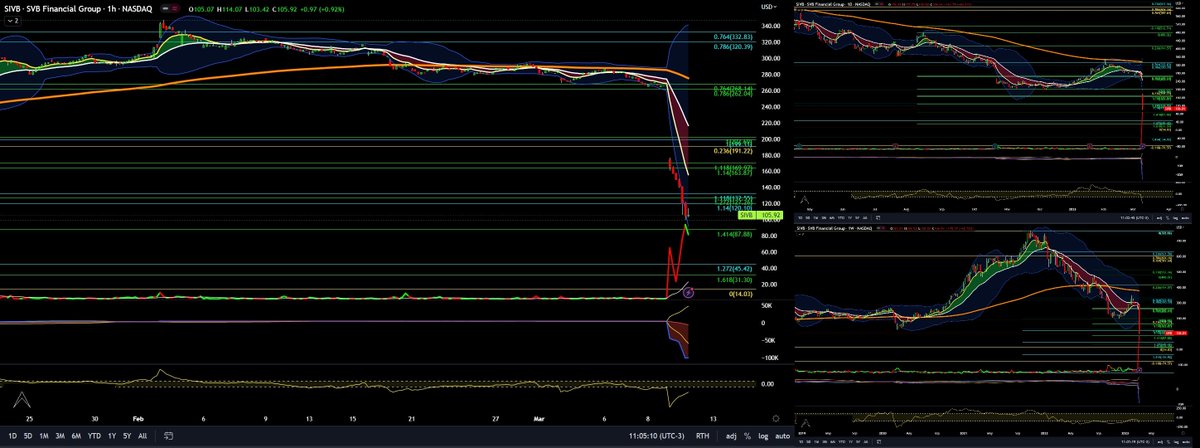Open the go-to-date calendar icon, main chart
Viewport: 1200px width, 448px height.
tap(169, 437)
